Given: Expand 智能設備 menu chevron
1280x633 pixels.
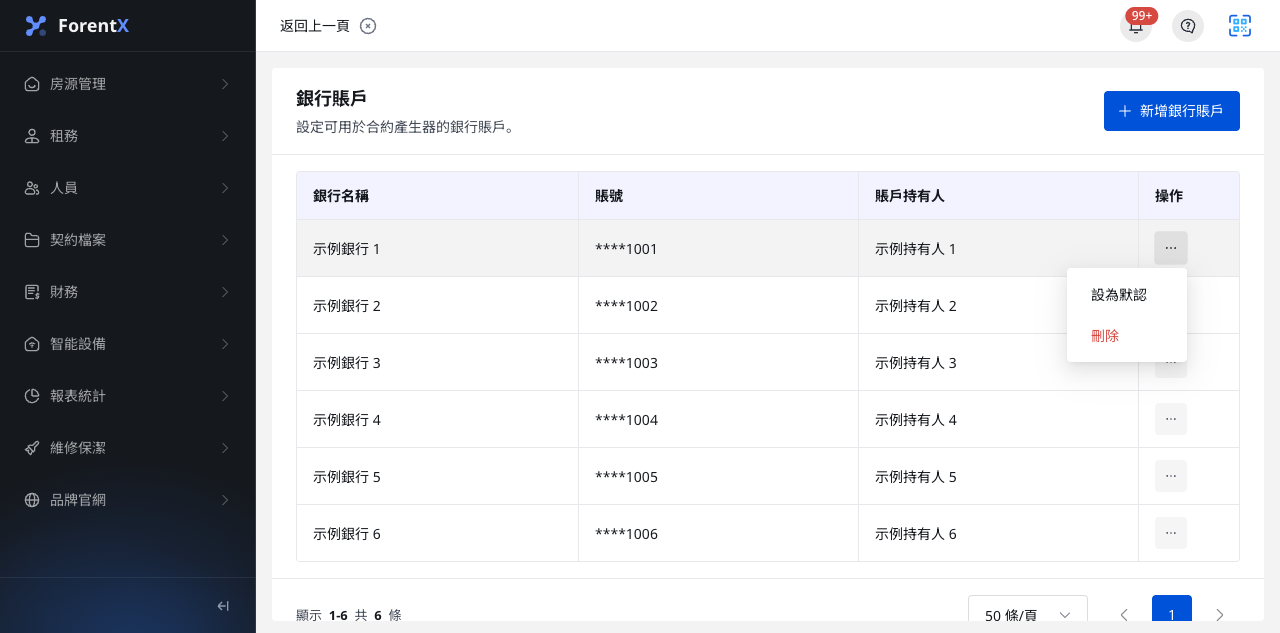Looking at the screenshot, I should click(x=225, y=344).
